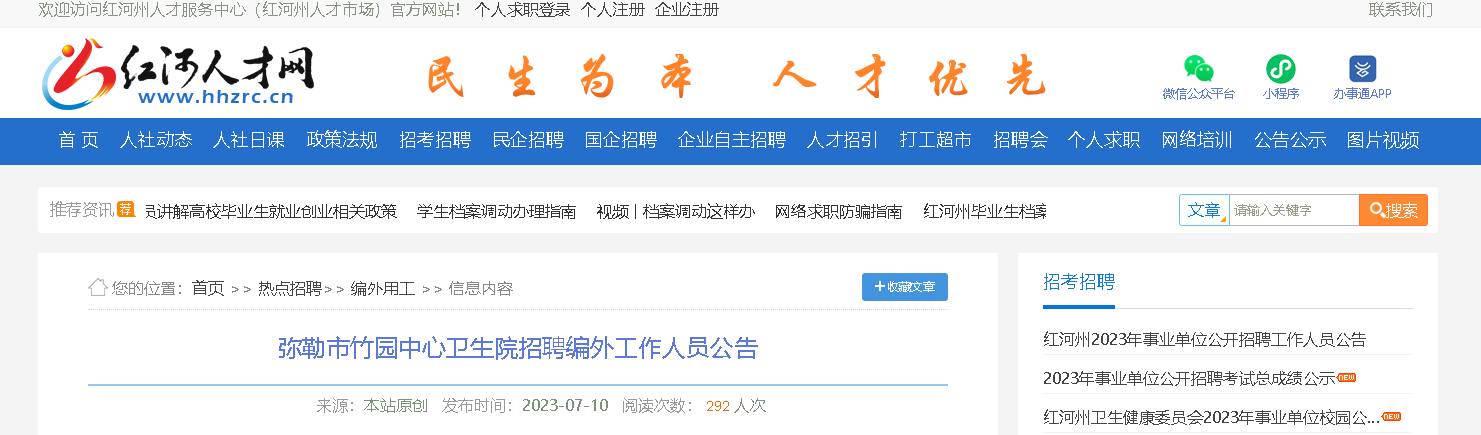This screenshot has height=435, width=1481.
Task: Click the orange 荐 badge icon
Action: point(125,209)
